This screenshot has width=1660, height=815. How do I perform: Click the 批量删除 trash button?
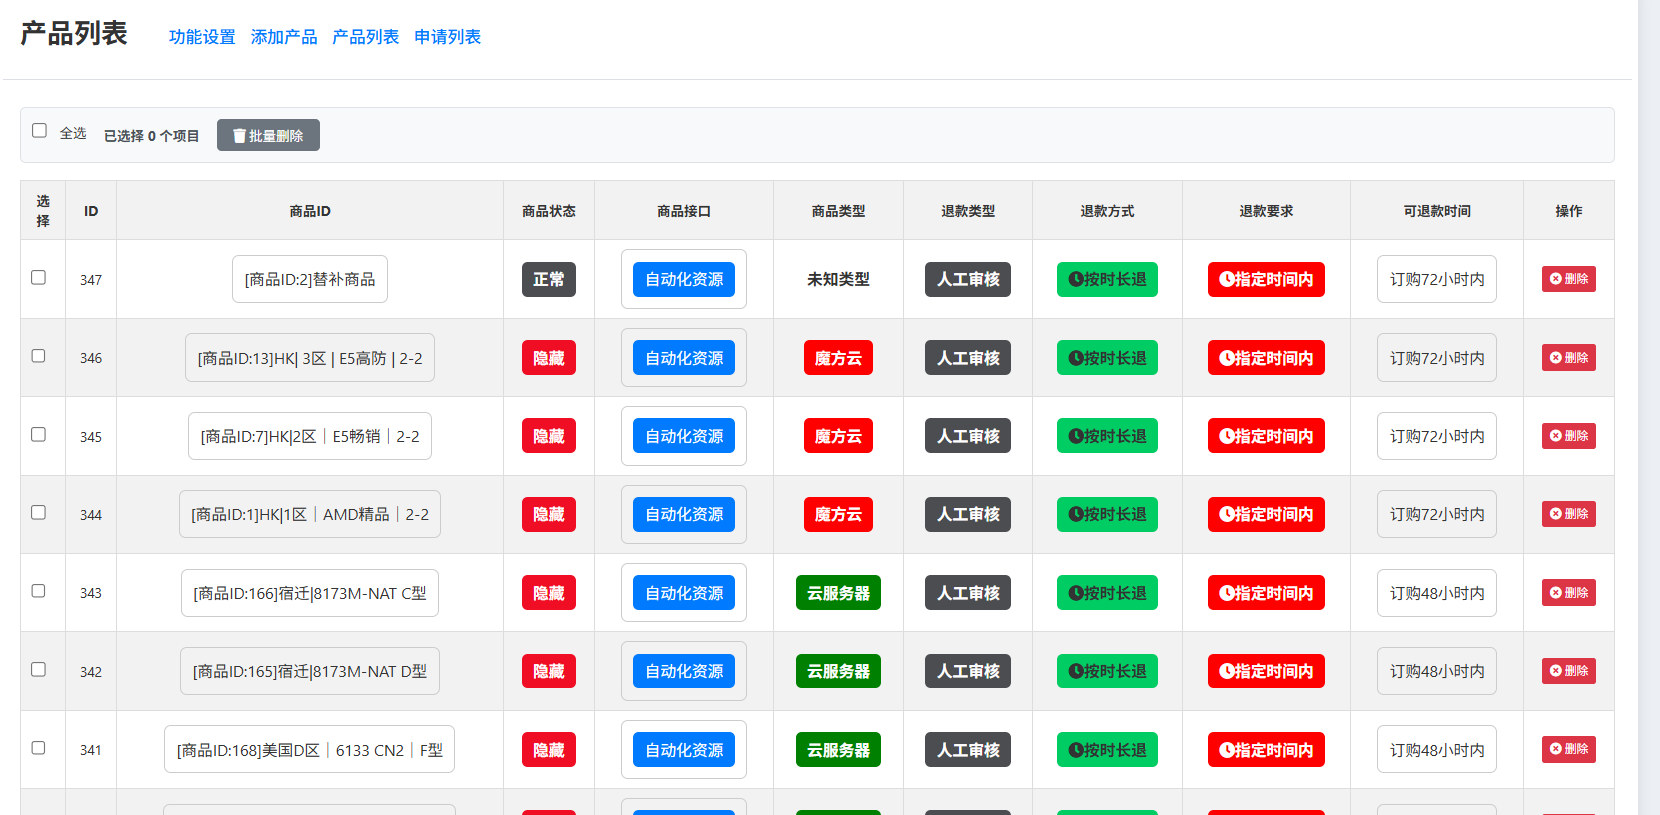tap(268, 136)
